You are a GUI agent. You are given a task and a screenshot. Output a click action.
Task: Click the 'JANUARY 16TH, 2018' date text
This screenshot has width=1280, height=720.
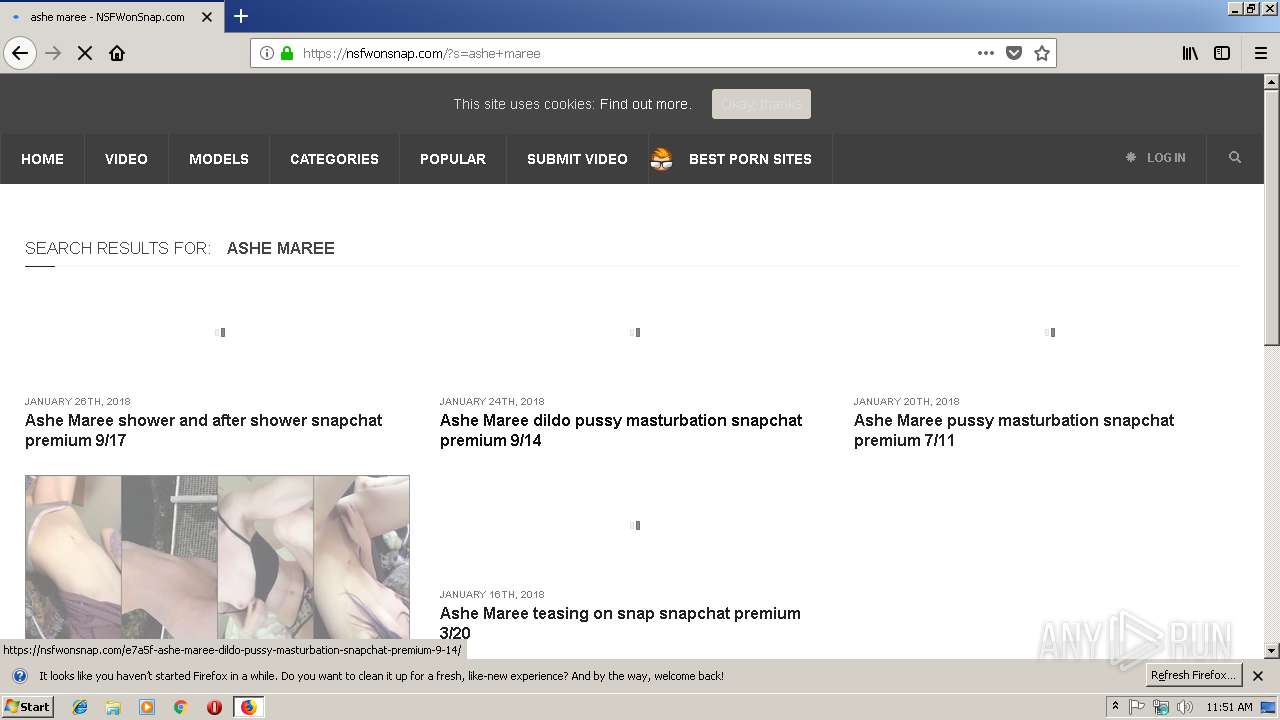(x=492, y=595)
